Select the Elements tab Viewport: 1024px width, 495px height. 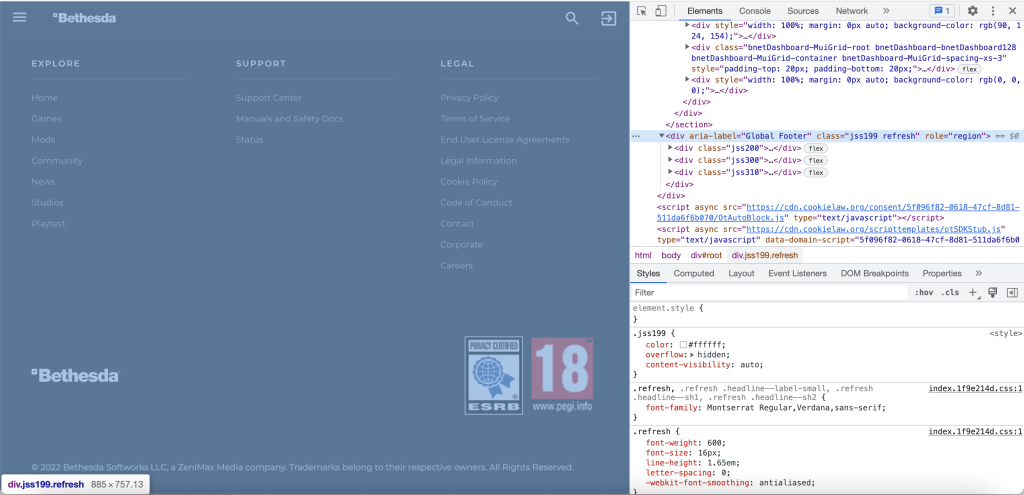[x=705, y=10]
